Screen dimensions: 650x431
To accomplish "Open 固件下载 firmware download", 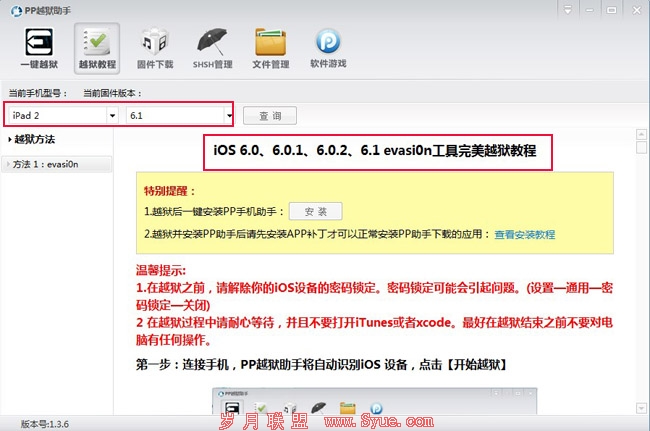I will click(x=155, y=48).
